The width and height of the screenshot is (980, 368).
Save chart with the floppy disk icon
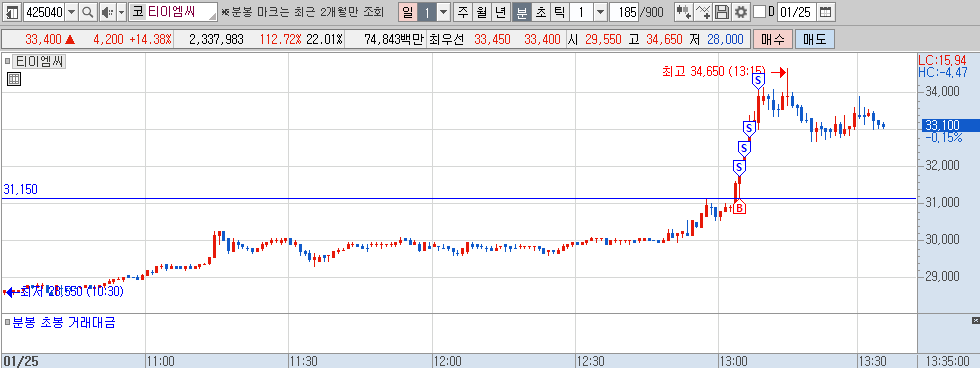[x=722, y=12]
